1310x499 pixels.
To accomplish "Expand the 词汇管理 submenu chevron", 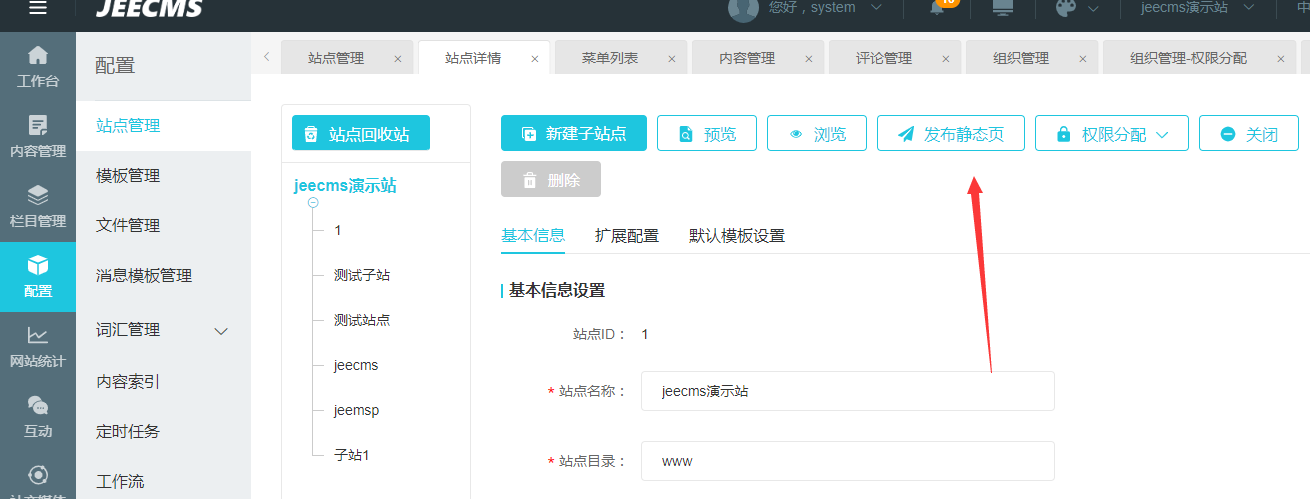I will coord(222,331).
